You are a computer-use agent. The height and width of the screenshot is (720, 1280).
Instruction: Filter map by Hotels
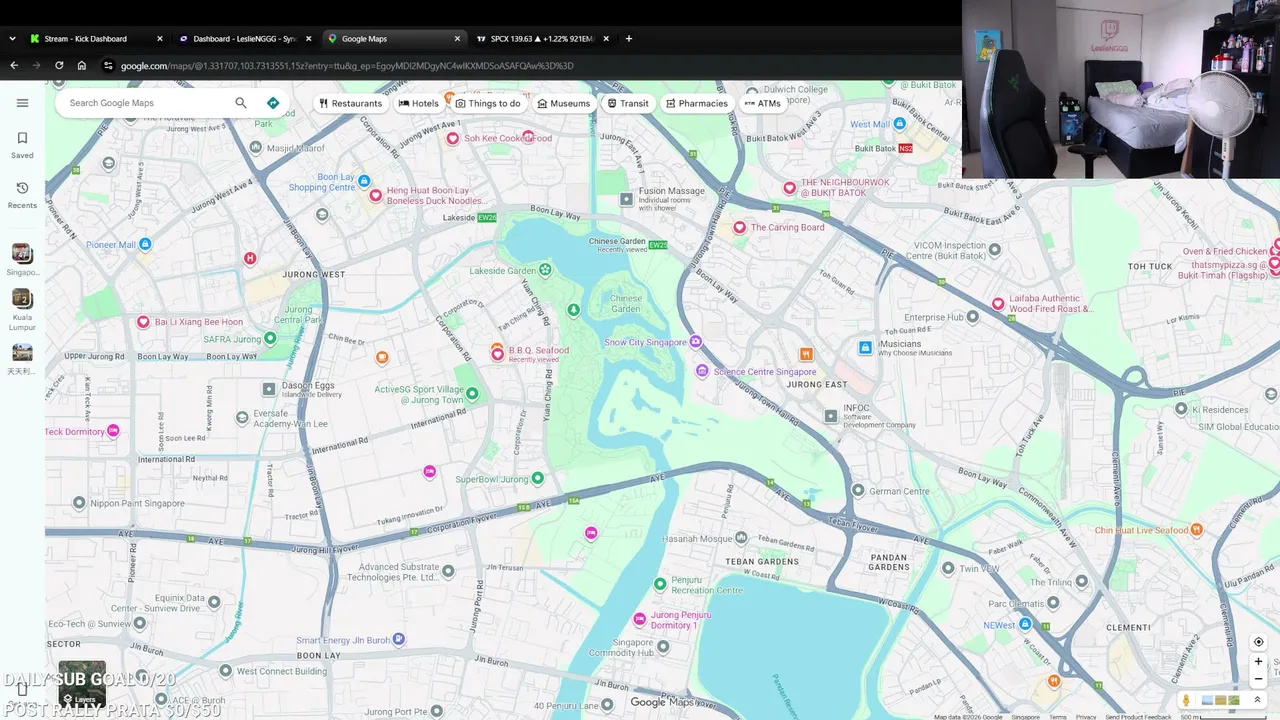(419, 103)
